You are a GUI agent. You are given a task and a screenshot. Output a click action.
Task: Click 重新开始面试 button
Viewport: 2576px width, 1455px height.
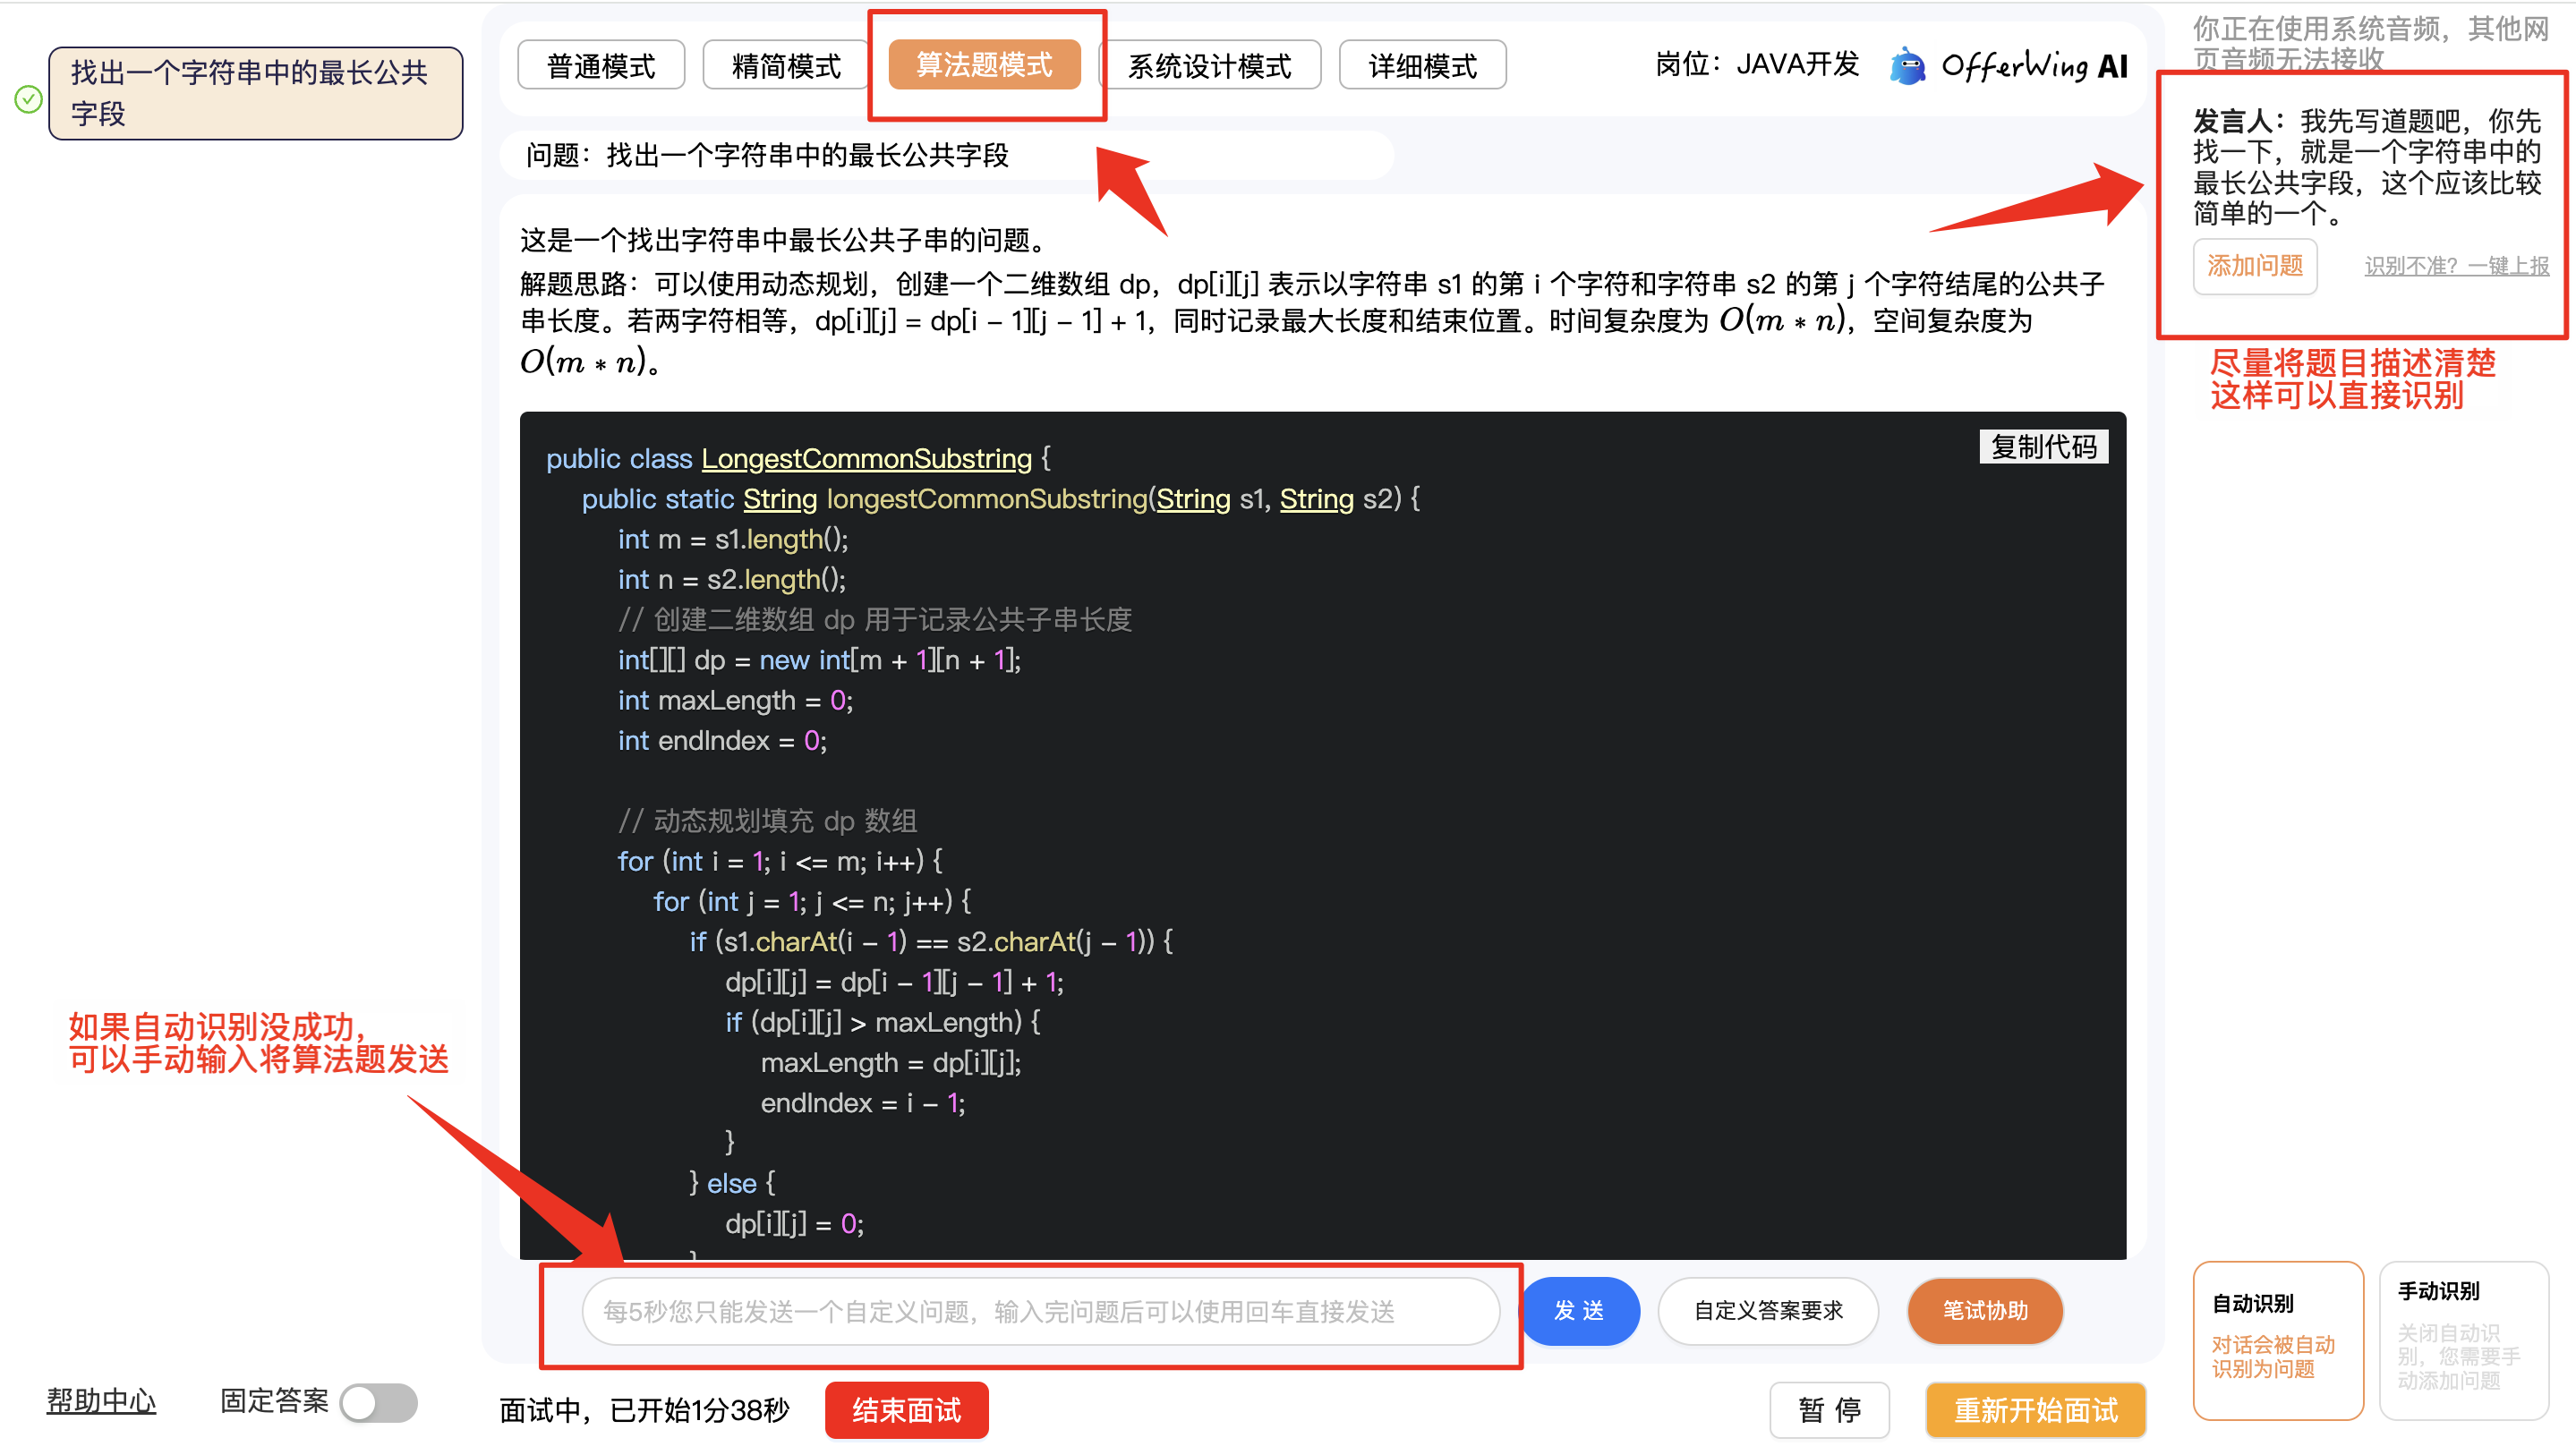(x=2035, y=1410)
